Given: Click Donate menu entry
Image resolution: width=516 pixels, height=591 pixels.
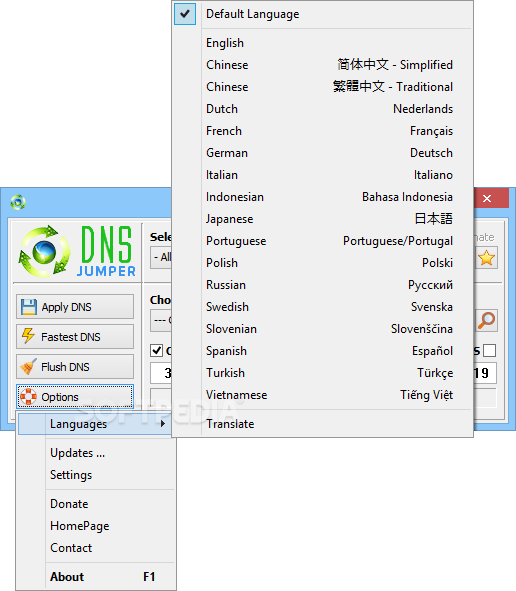Looking at the screenshot, I should [96, 504].
